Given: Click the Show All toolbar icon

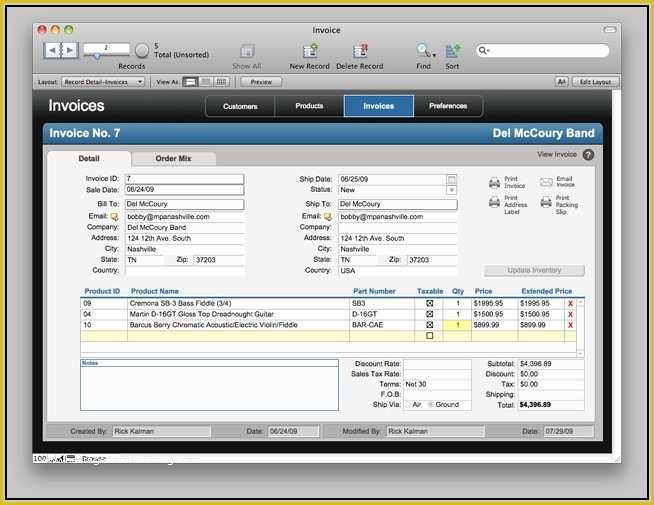Looking at the screenshot, I should (247, 52).
